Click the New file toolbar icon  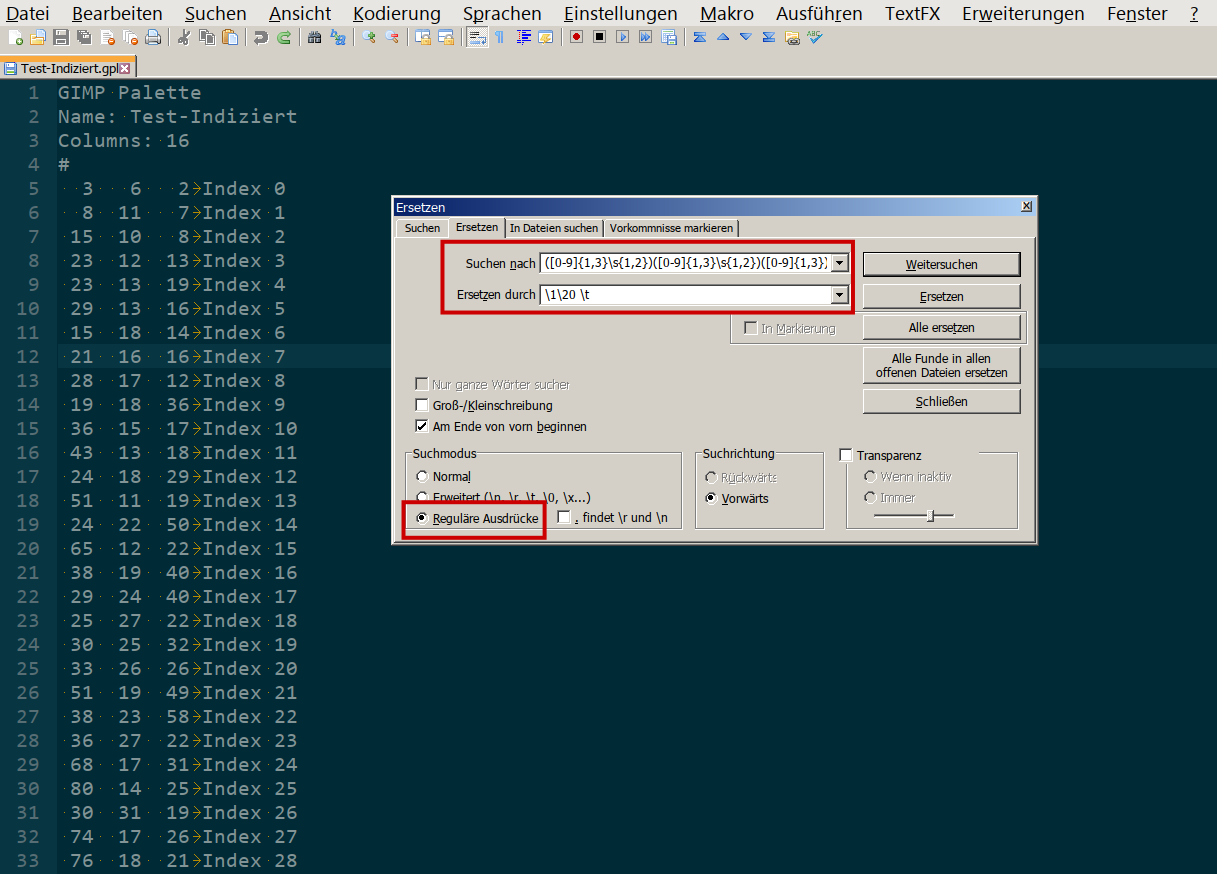[14, 38]
